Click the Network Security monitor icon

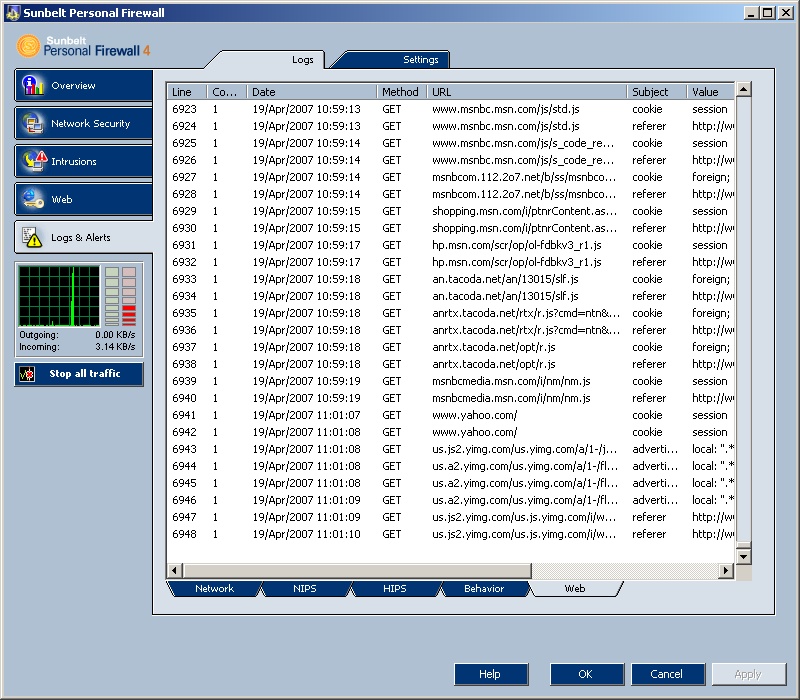[34, 124]
